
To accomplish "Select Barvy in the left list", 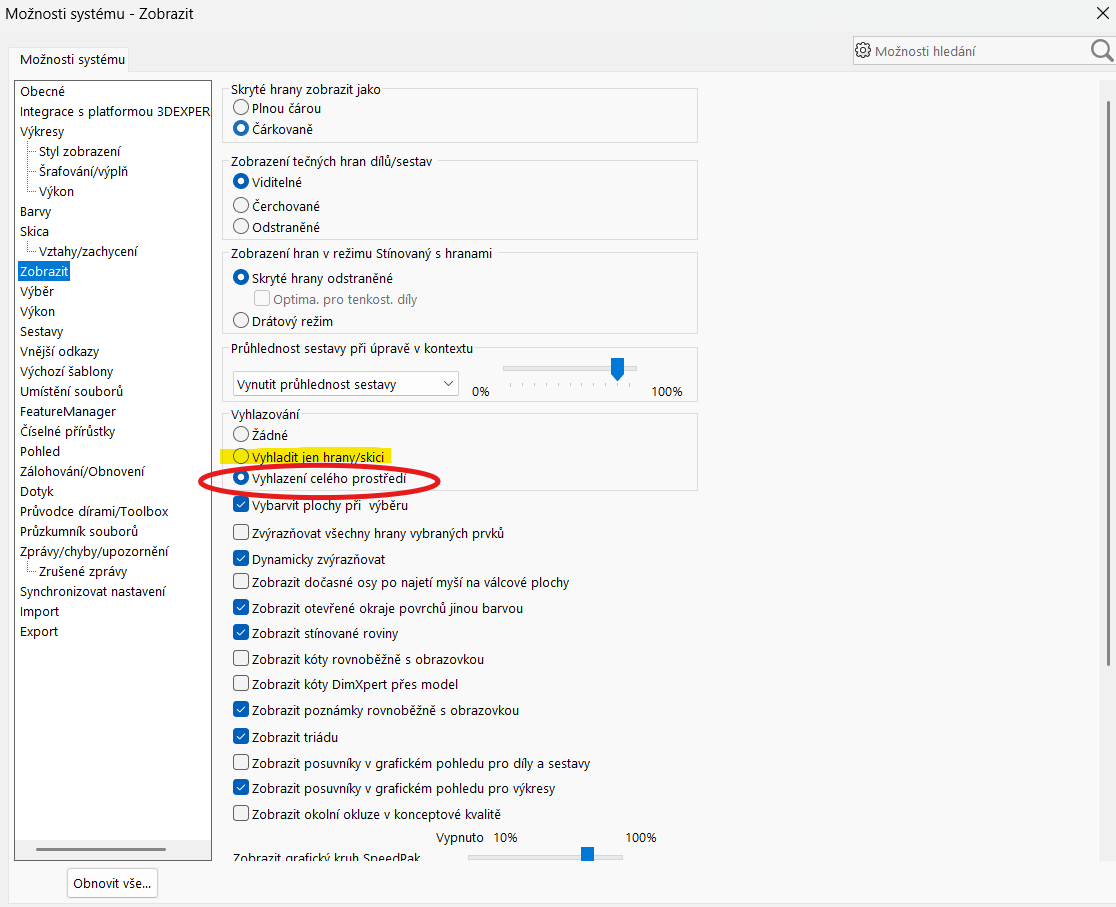I will click(x=36, y=211).
